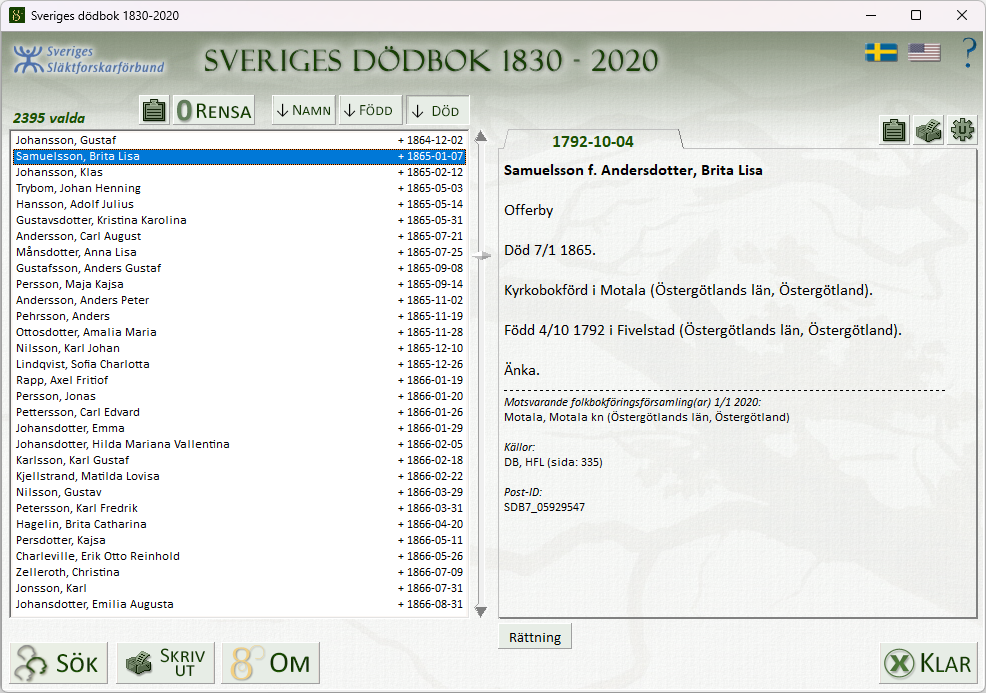Click the source text DB, HFL (sida: 335)
The height and width of the screenshot is (693, 986).
tap(553, 462)
